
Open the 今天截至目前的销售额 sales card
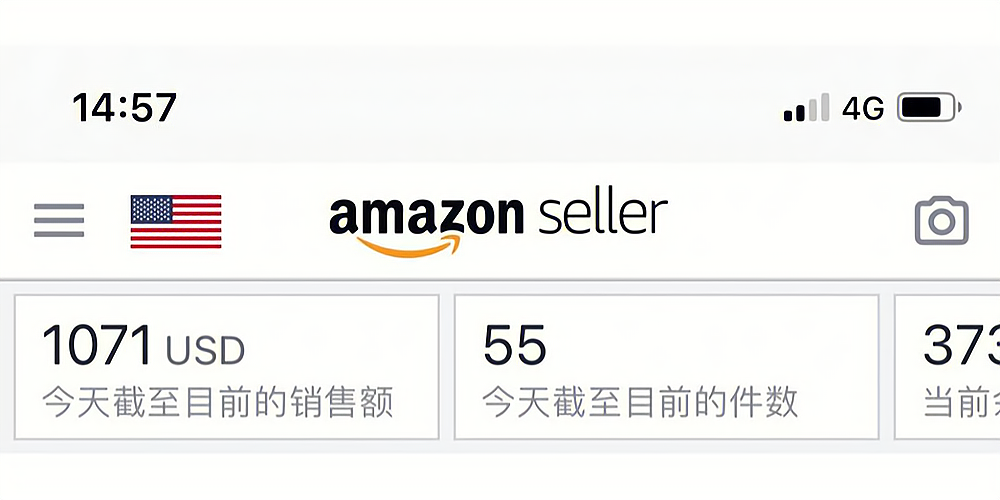(x=227, y=367)
